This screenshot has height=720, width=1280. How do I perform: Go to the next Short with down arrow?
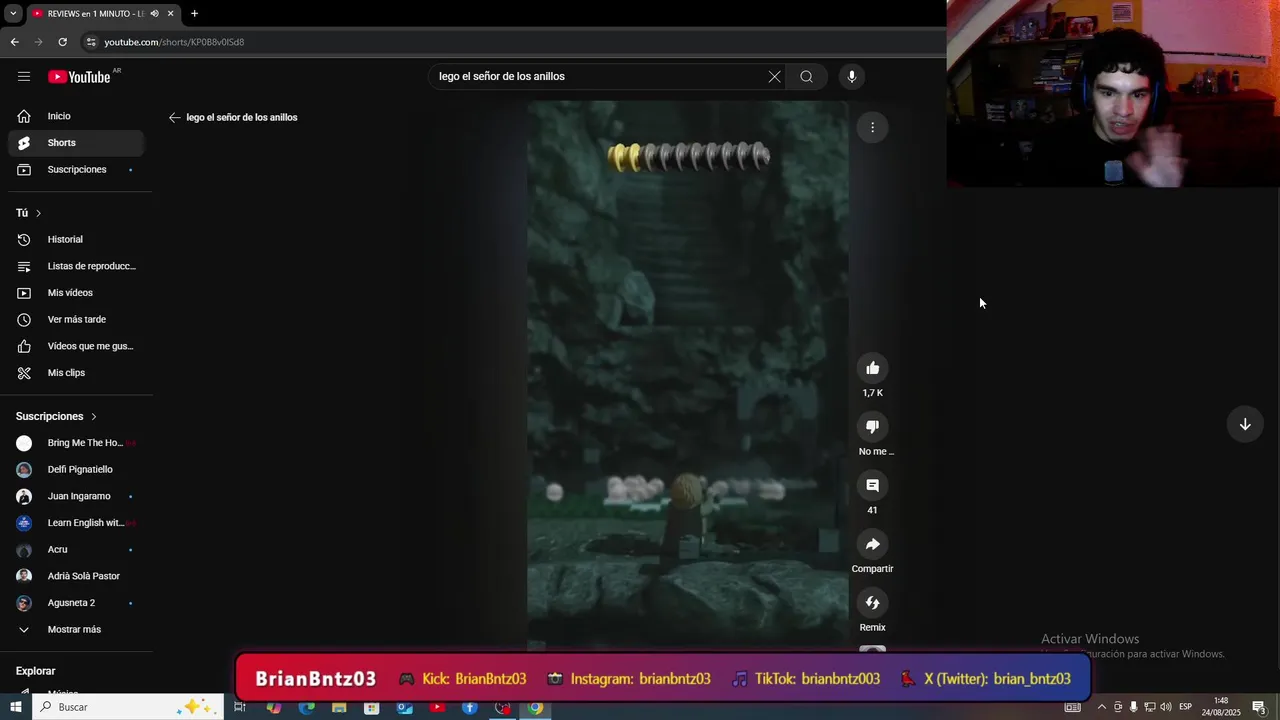pyautogui.click(x=1245, y=424)
